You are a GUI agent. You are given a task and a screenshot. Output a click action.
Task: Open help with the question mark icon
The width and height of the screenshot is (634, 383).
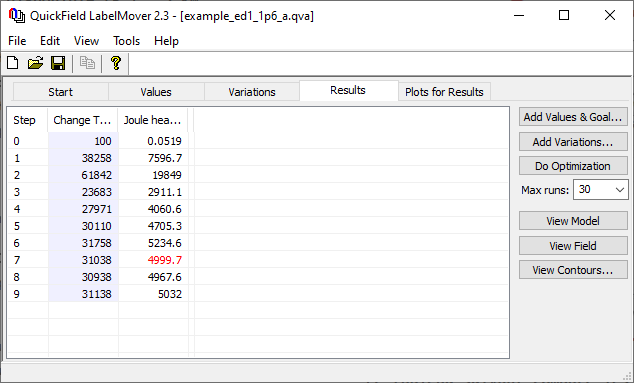click(x=116, y=63)
